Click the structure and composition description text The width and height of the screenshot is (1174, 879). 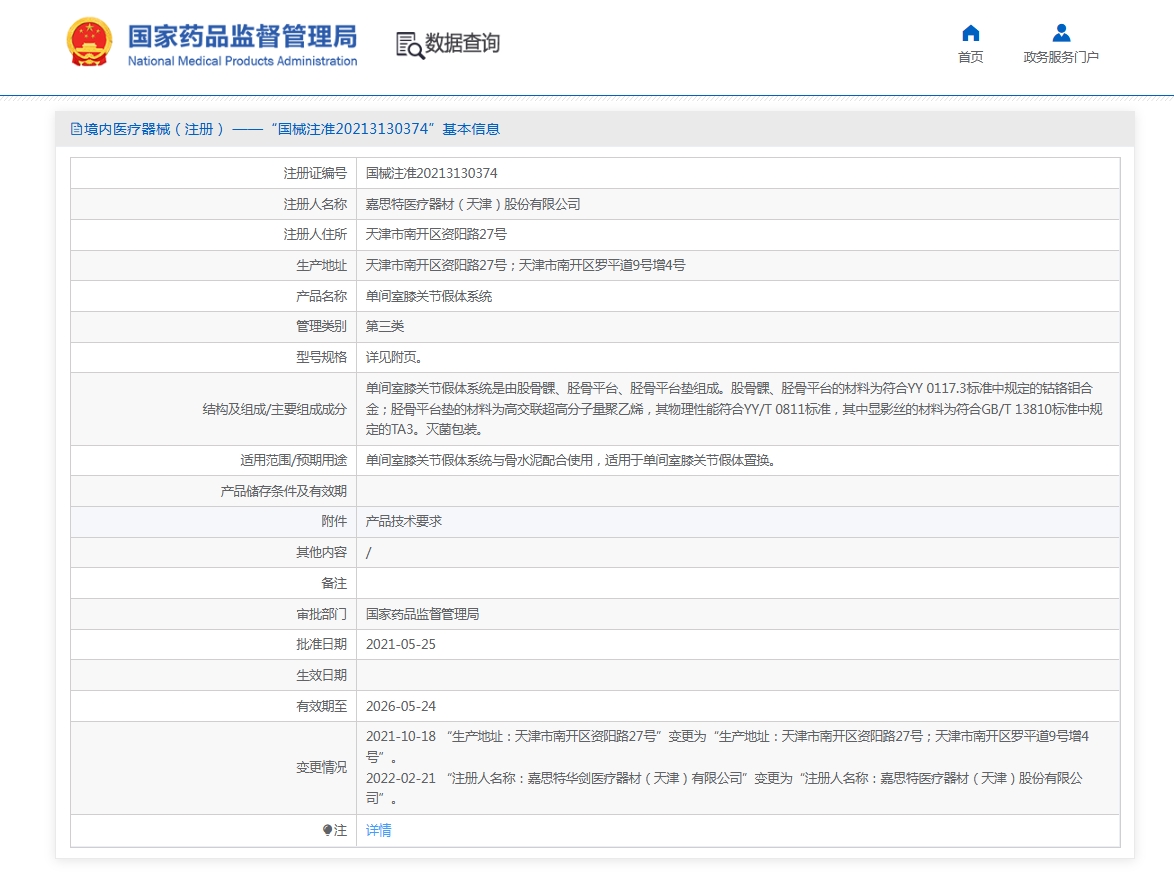click(734, 409)
